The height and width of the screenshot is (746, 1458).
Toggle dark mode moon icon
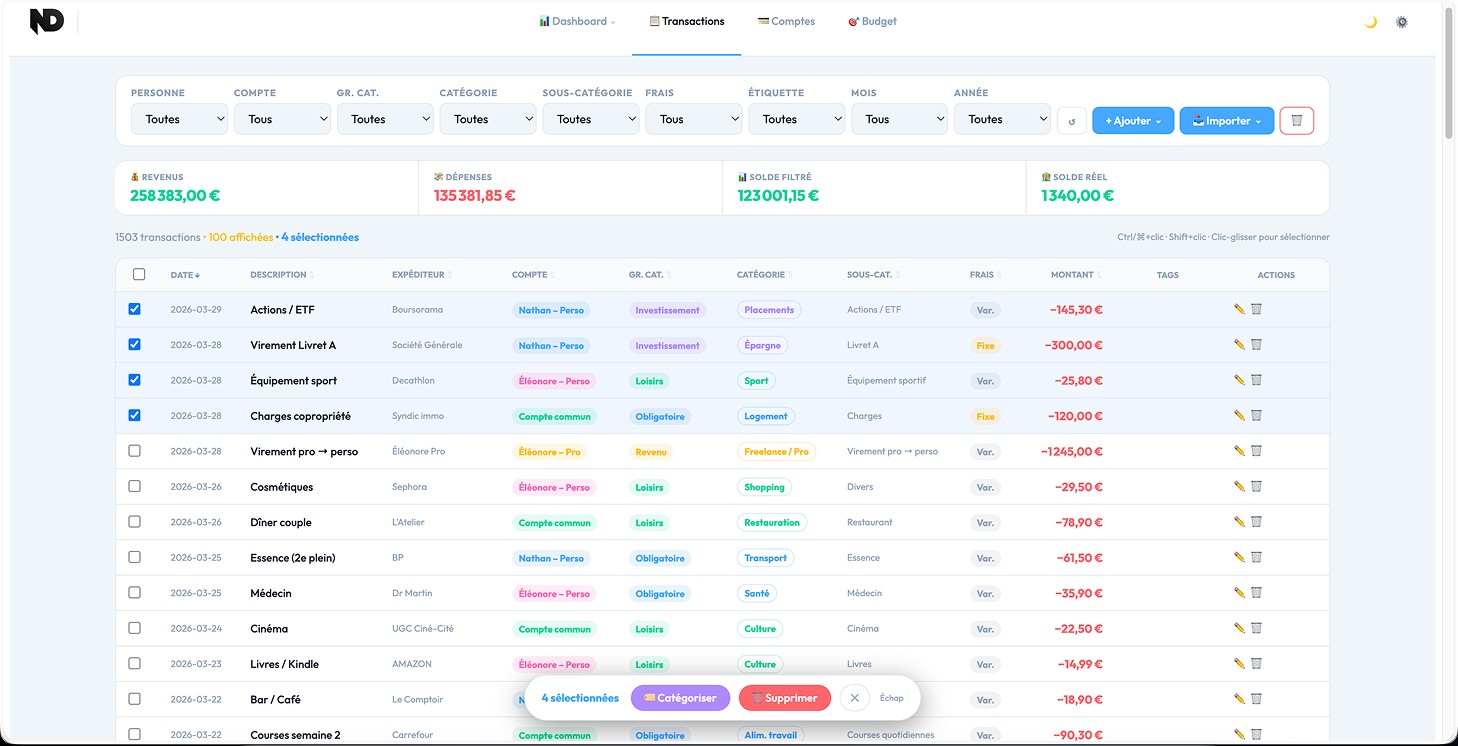[x=1371, y=22]
